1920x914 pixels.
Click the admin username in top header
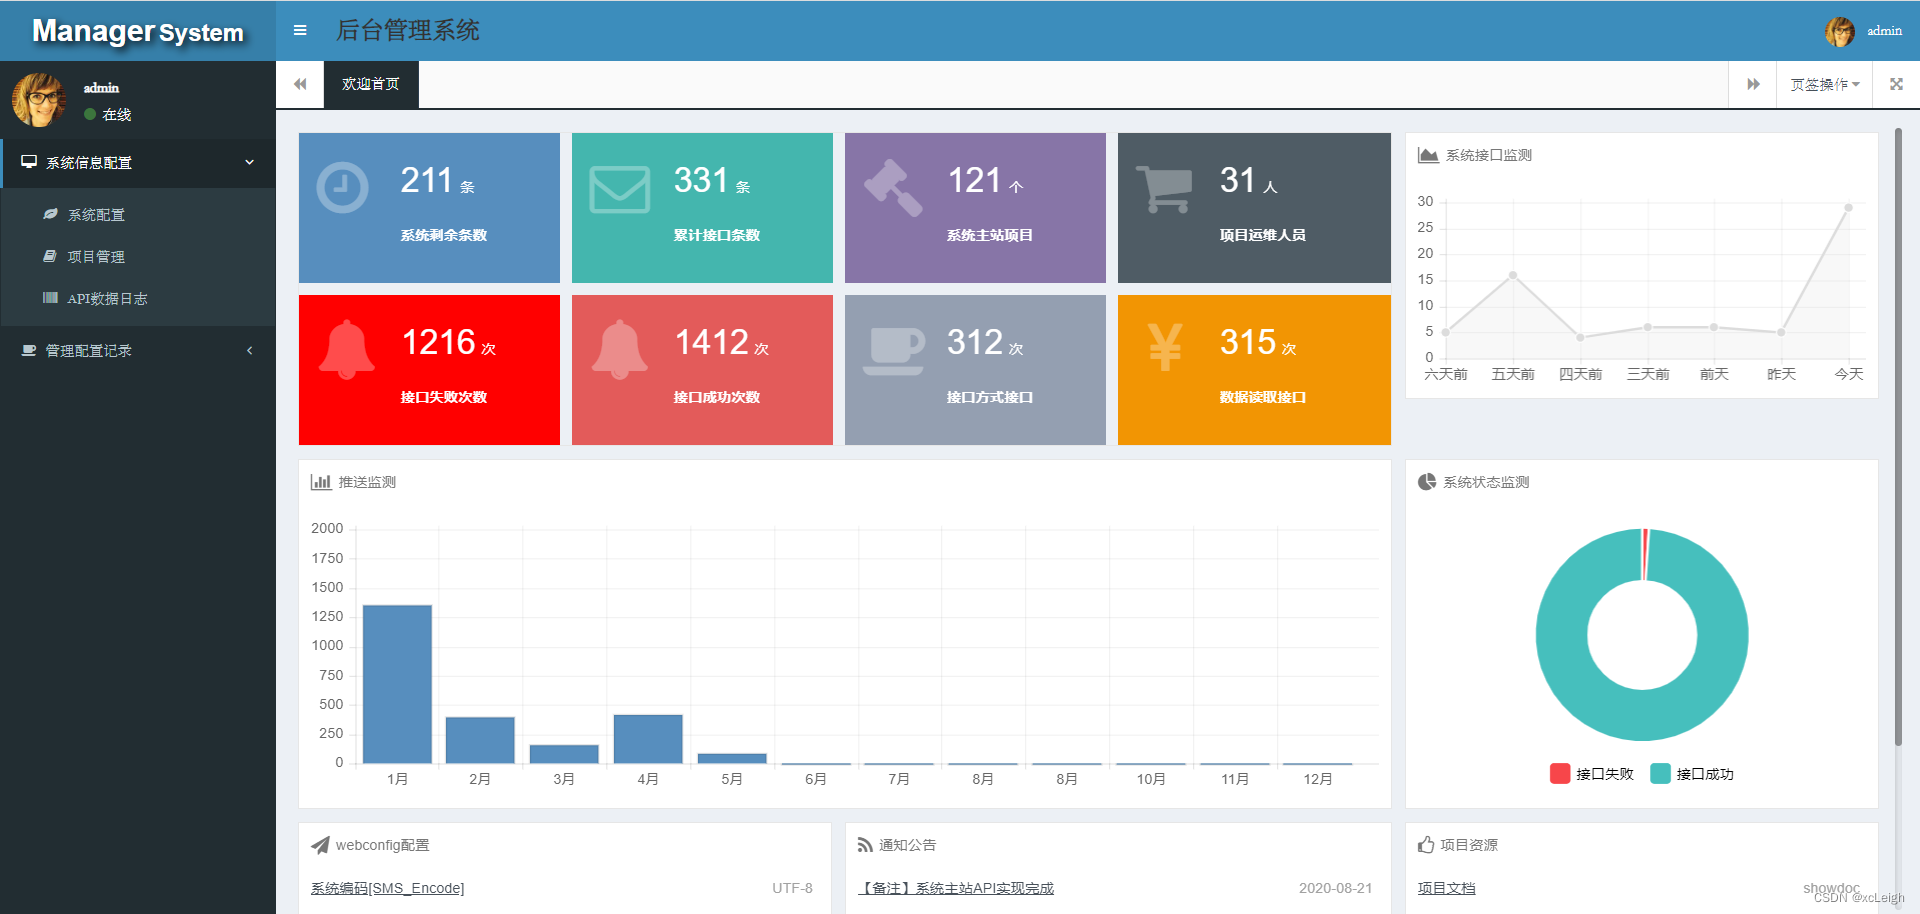coord(1884,31)
